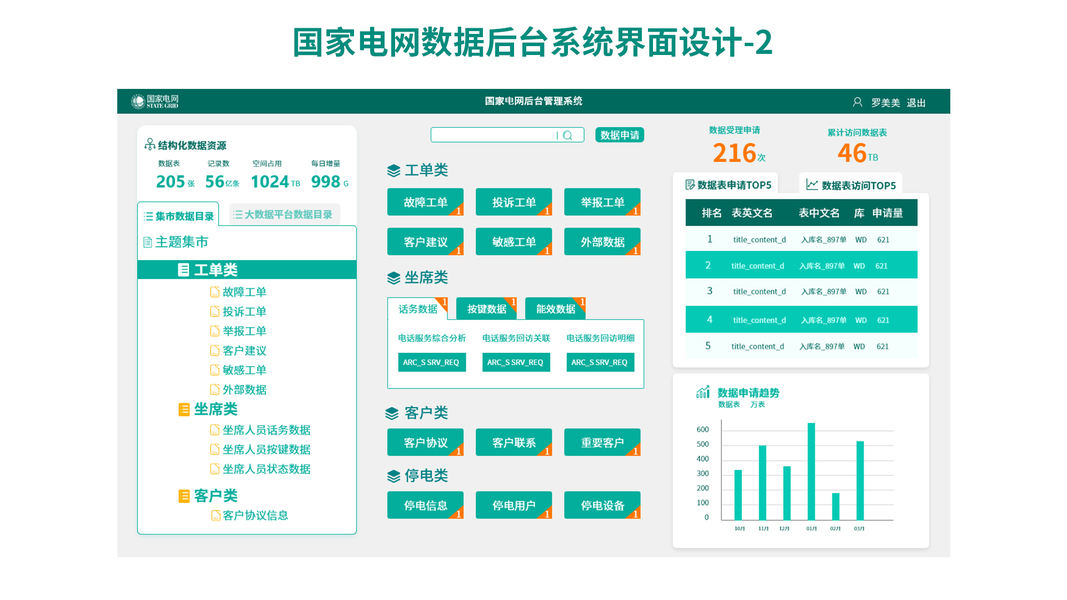Click the 数据表访问TOP5 line chart icon
Image resolution: width=1067 pixels, height=600 pixels.
coord(812,185)
